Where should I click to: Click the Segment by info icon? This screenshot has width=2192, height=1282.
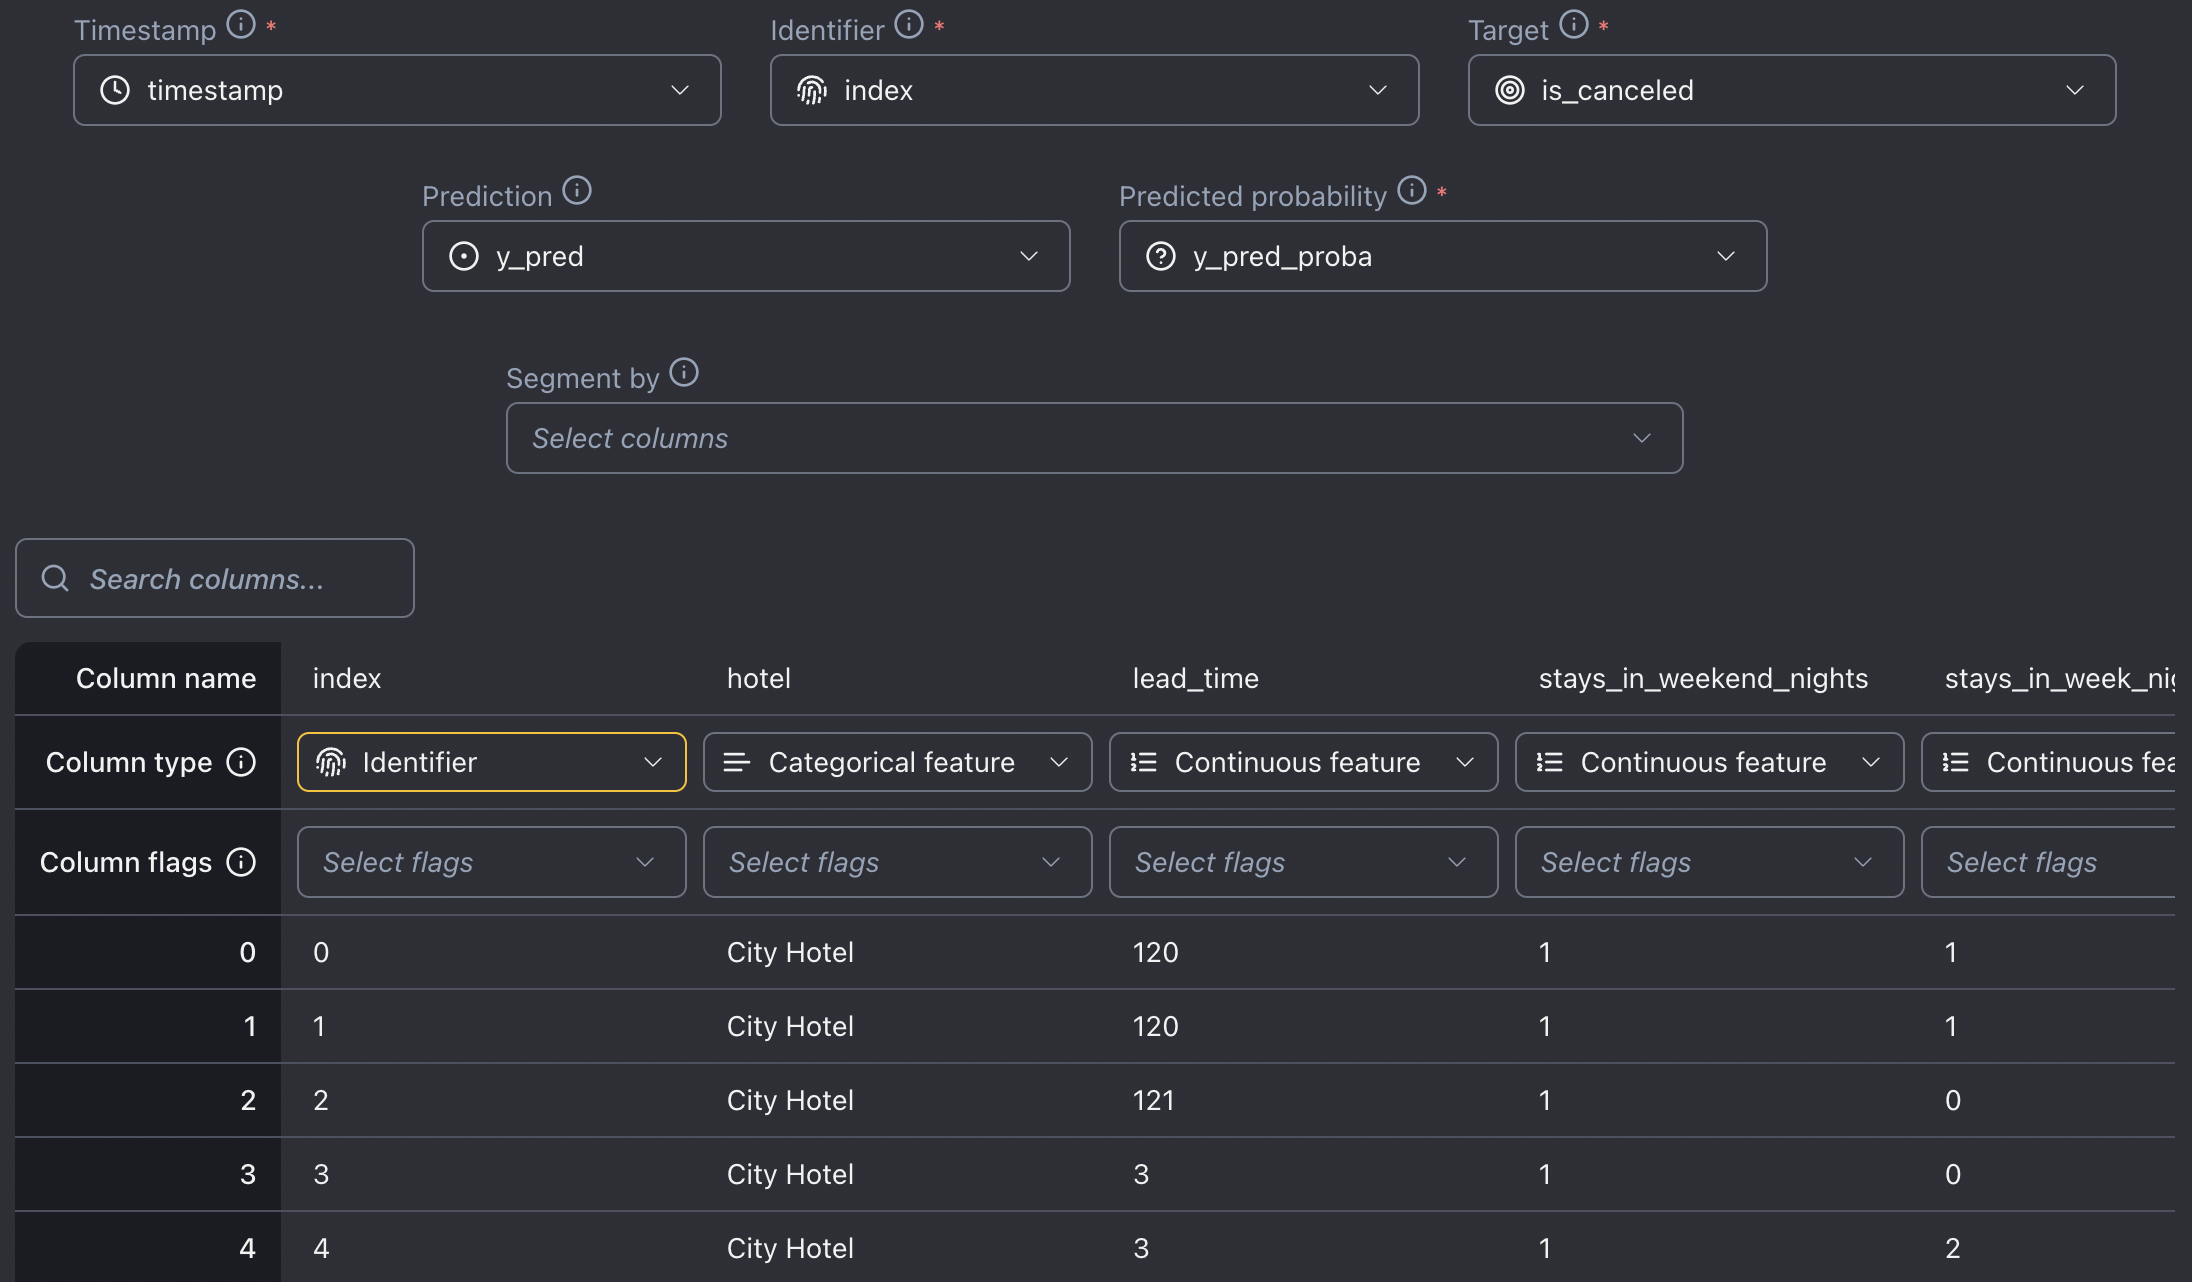click(684, 372)
